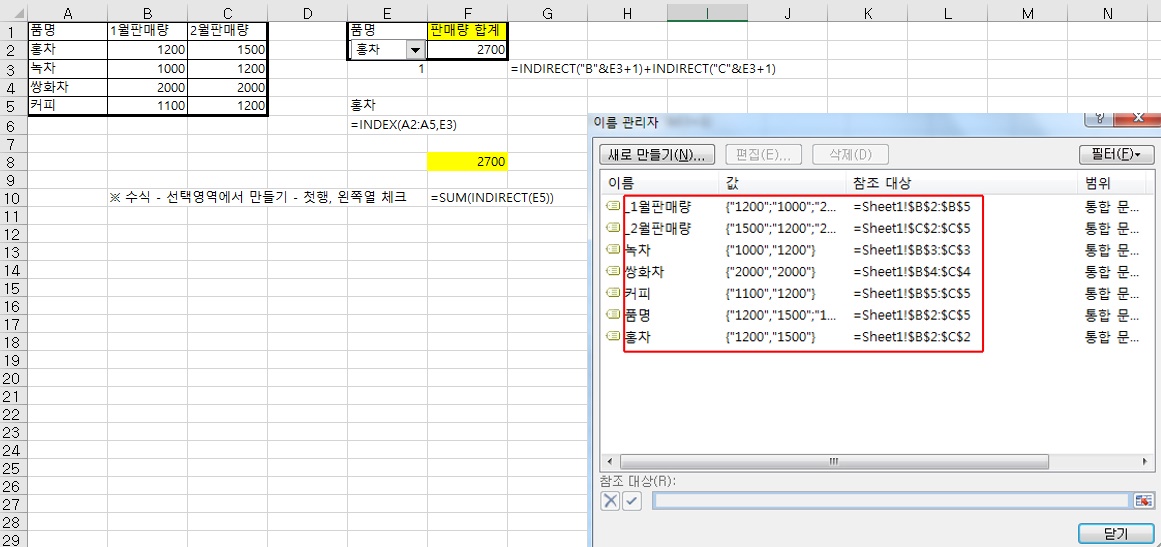Click the name icon beside _2월판매량
1161x547 pixels.
click(x=613, y=228)
